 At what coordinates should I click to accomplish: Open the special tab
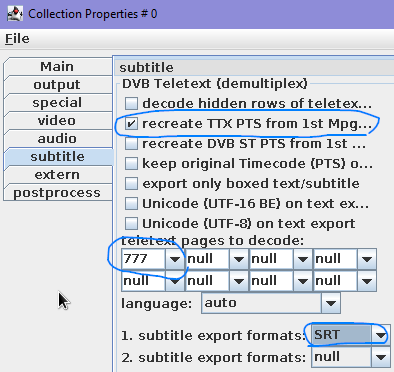(57, 103)
